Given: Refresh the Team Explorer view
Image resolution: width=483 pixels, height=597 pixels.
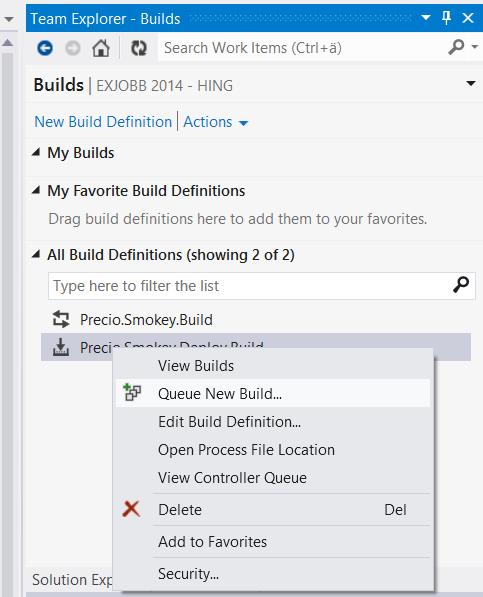Looking at the screenshot, I should (139, 48).
